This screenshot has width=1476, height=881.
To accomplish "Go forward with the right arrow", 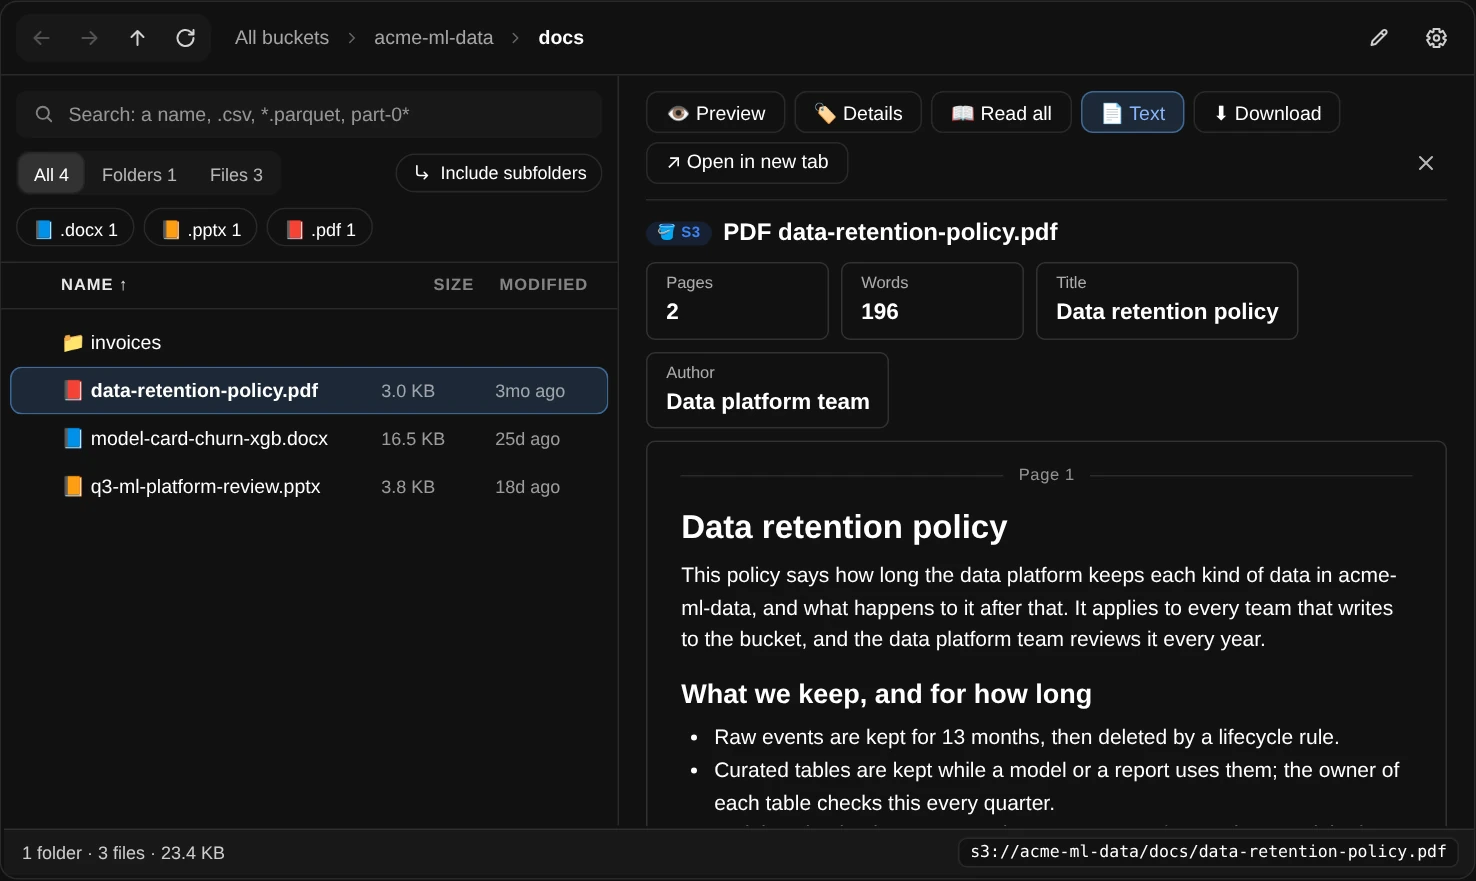I will click(89, 38).
